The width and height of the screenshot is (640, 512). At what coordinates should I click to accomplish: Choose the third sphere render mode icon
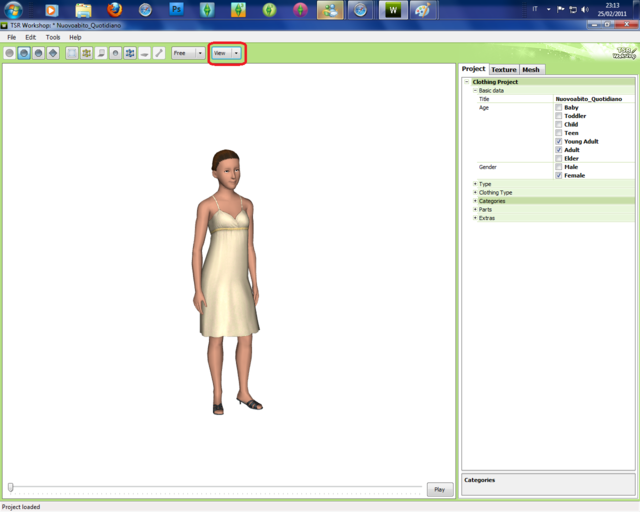click(38, 53)
